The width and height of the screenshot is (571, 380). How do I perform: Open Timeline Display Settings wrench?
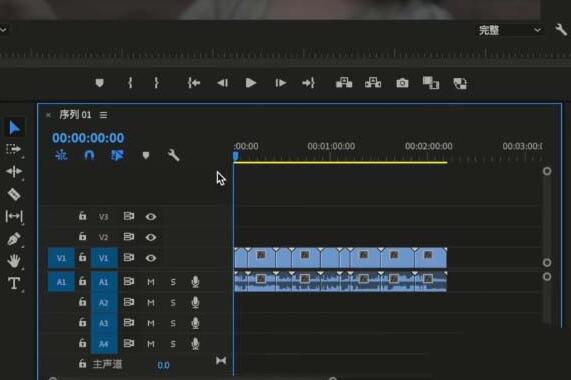pyautogui.click(x=173, y=155)
